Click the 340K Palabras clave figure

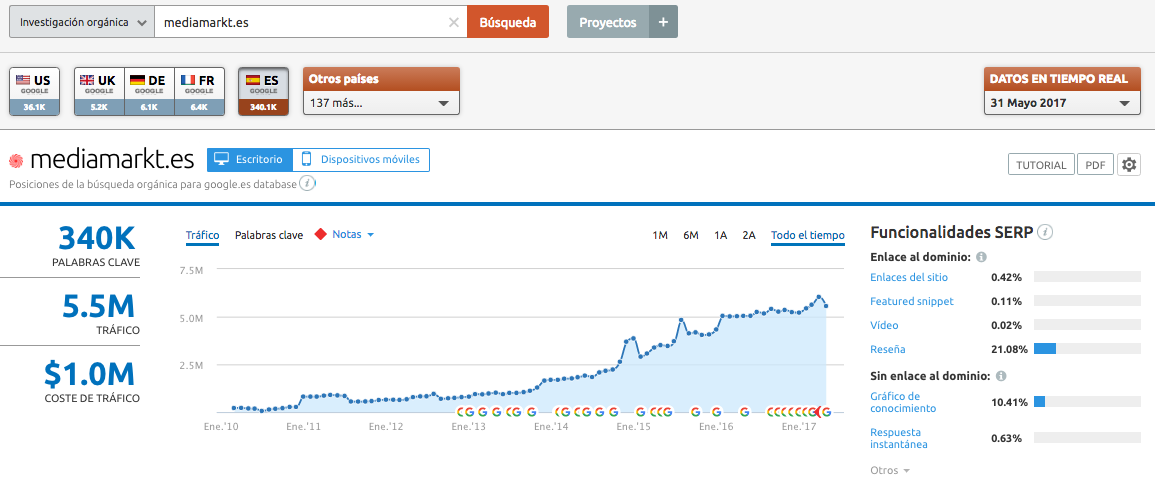(96, 239)
